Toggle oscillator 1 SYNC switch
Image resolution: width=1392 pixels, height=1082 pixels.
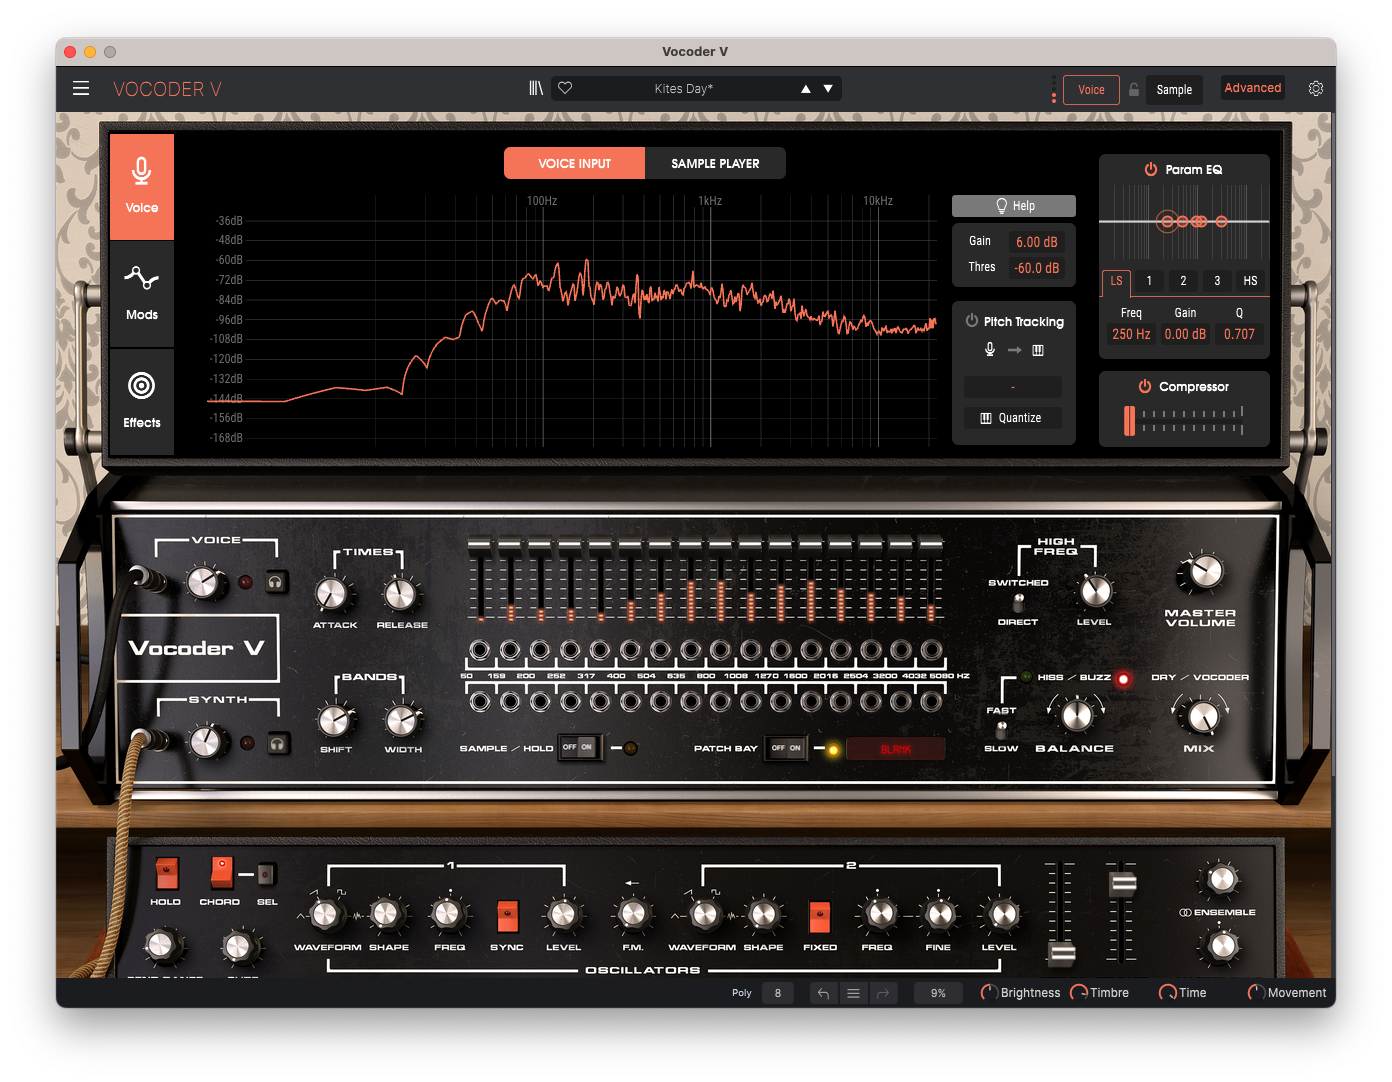(x=507, y=915)
